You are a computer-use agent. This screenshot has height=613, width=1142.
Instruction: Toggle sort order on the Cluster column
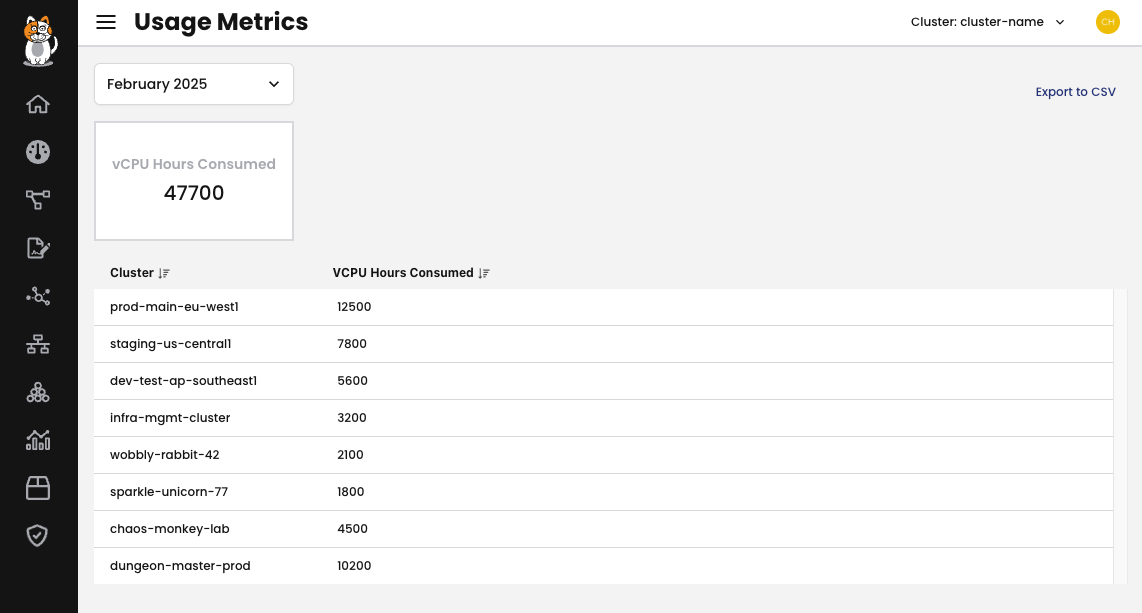(164, 273)
